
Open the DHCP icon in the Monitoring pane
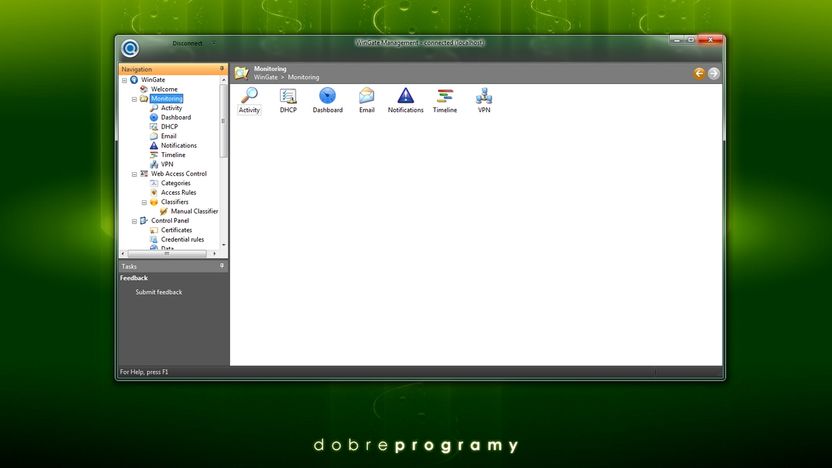pos(288,100)
